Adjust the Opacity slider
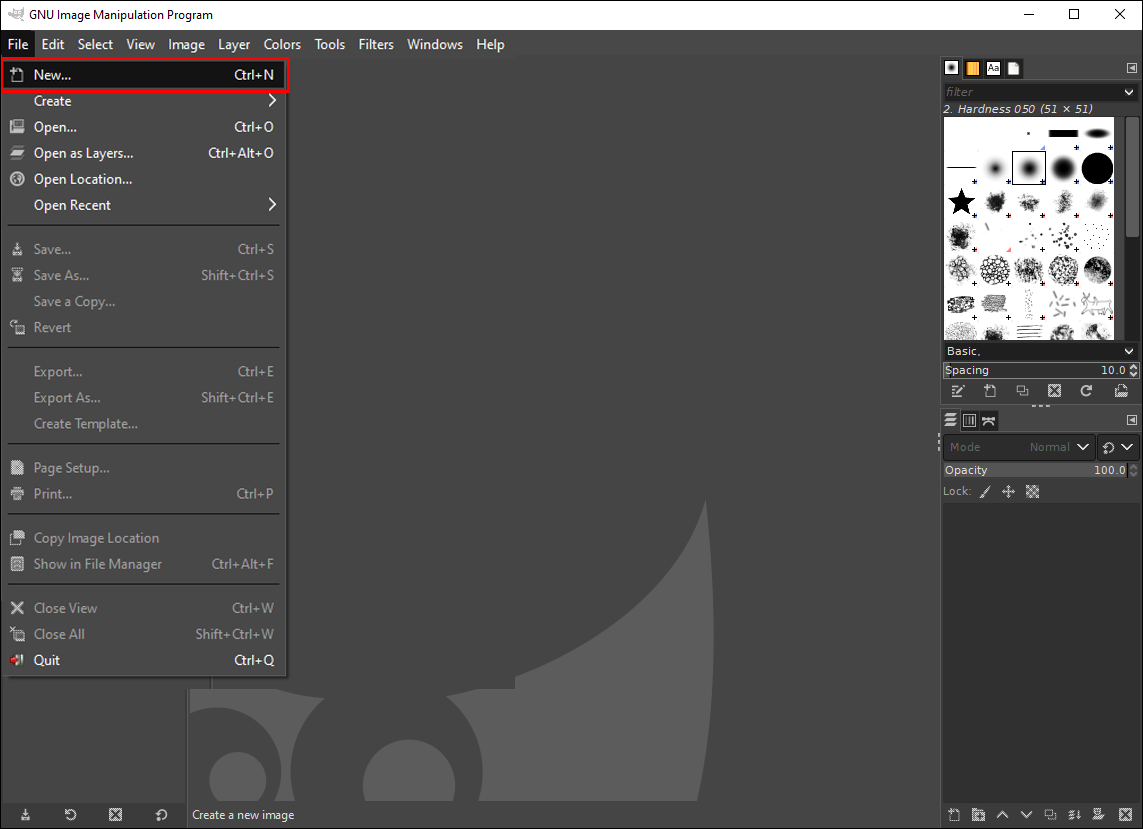The width and height of the screenshot is (1143, 829). [x=1035, y=470]
